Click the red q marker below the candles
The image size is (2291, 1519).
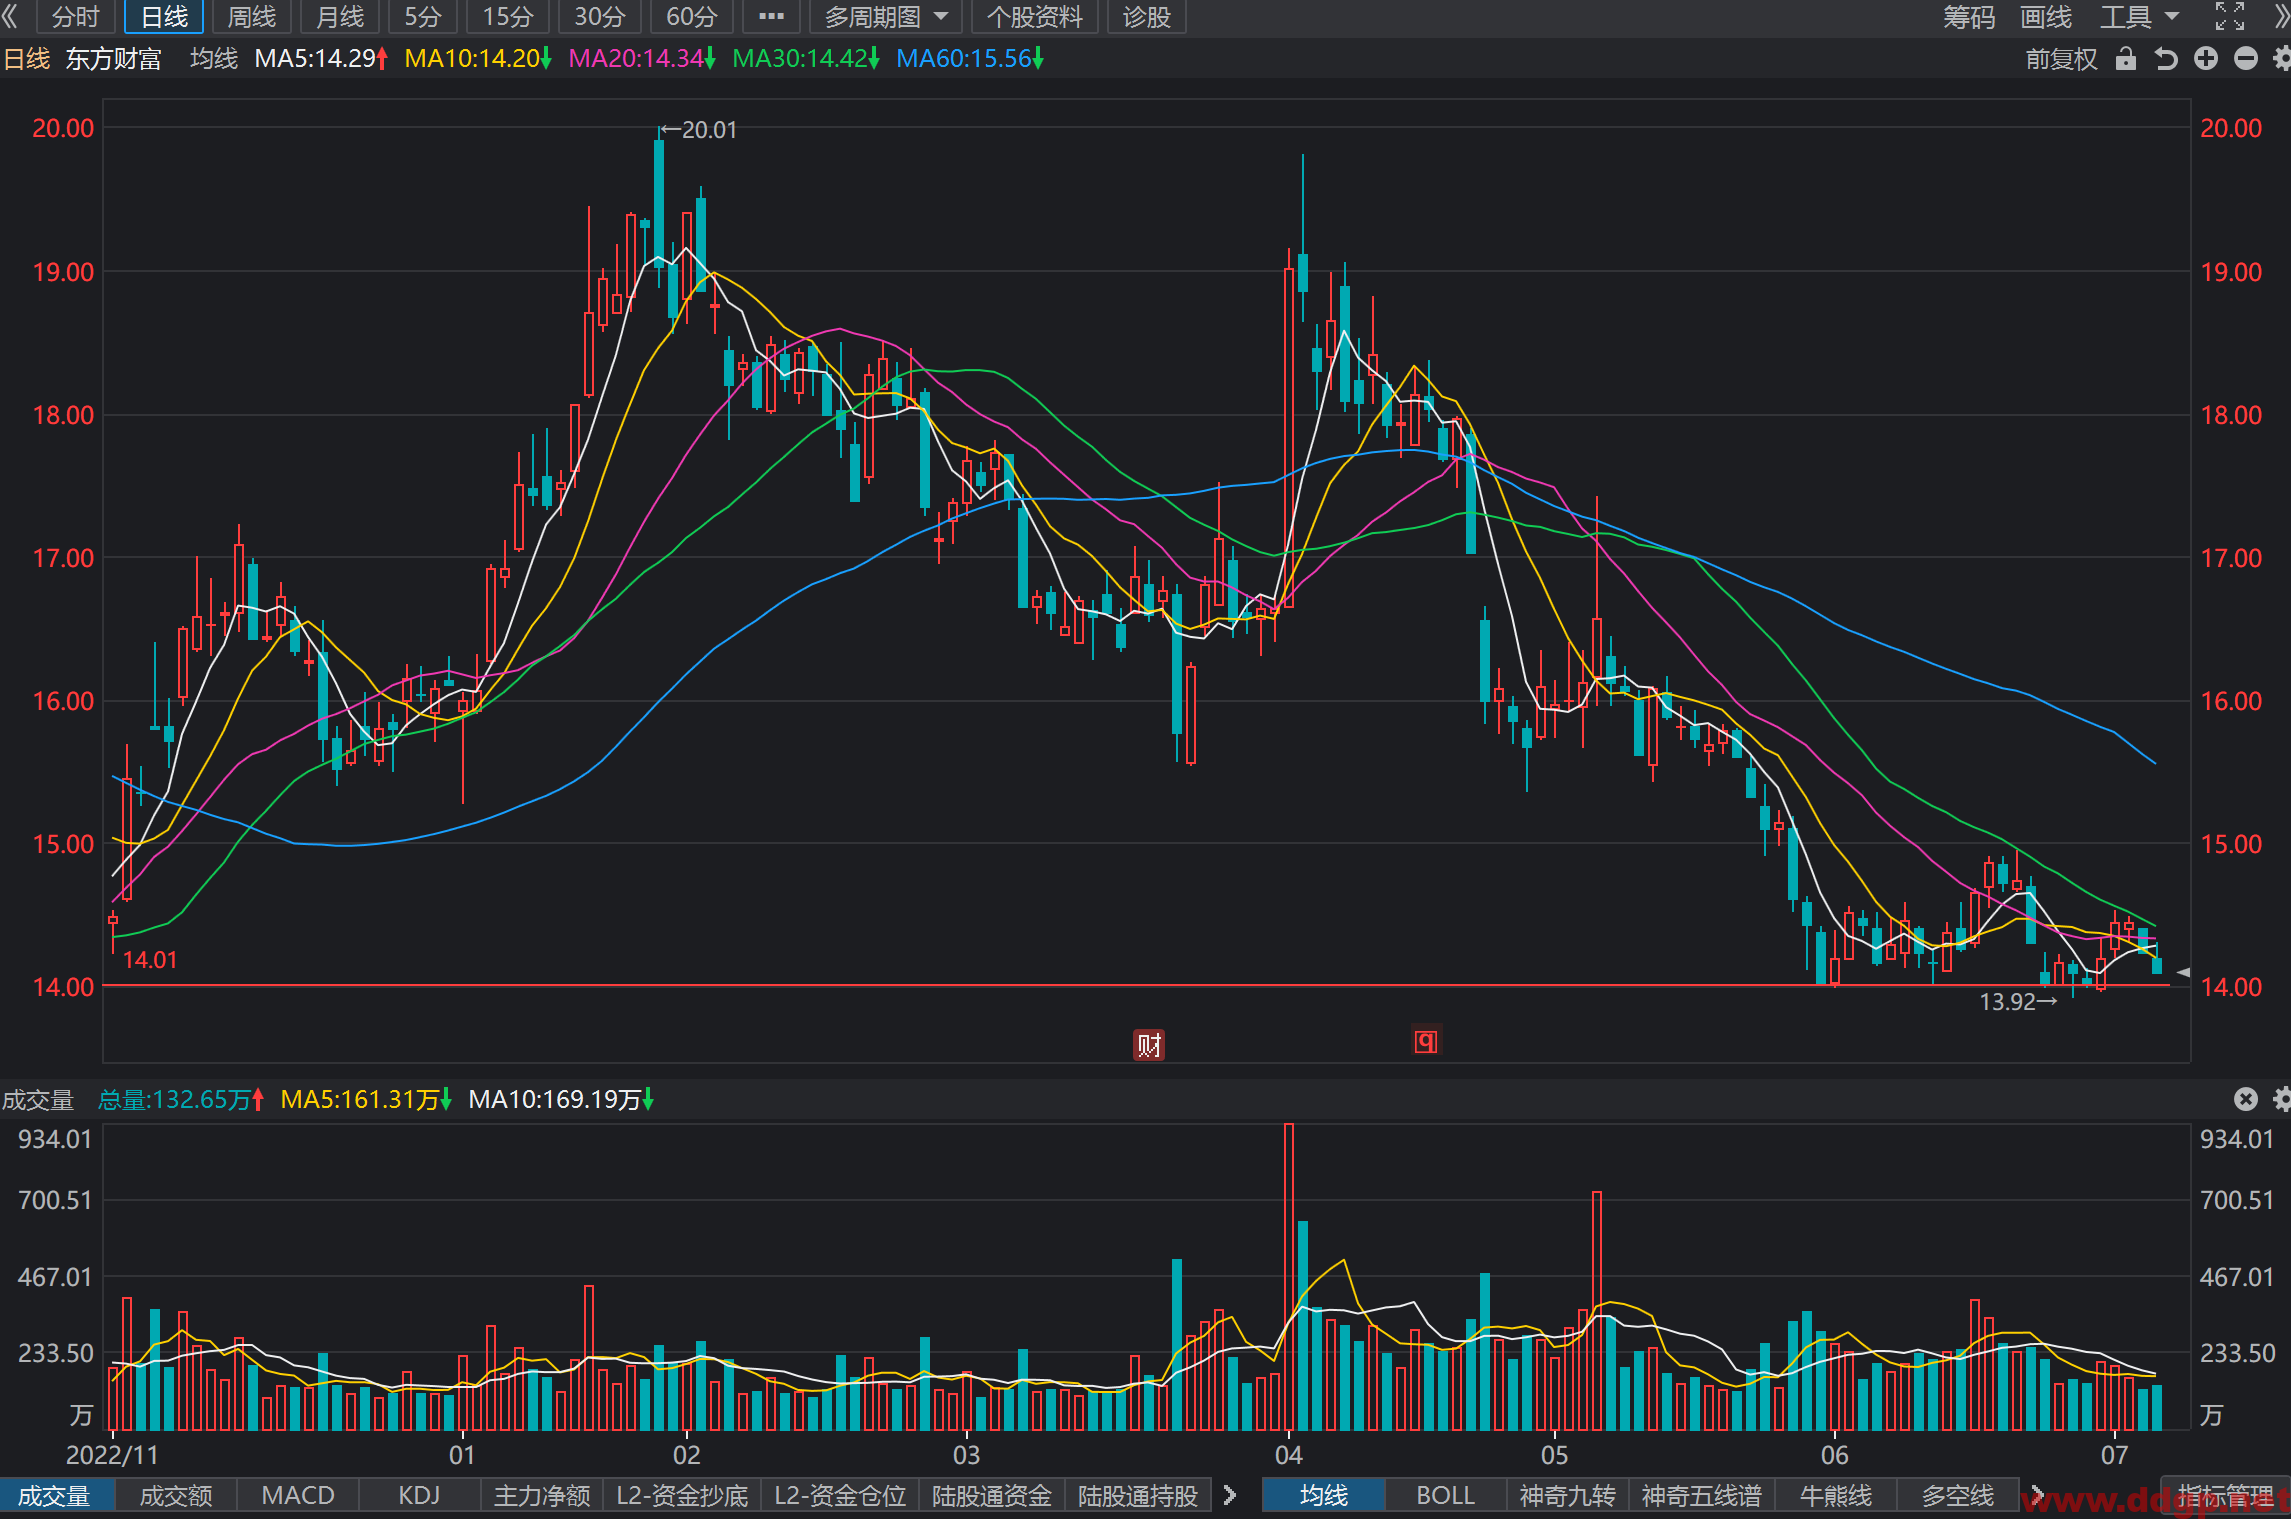pos(1426,1041)
